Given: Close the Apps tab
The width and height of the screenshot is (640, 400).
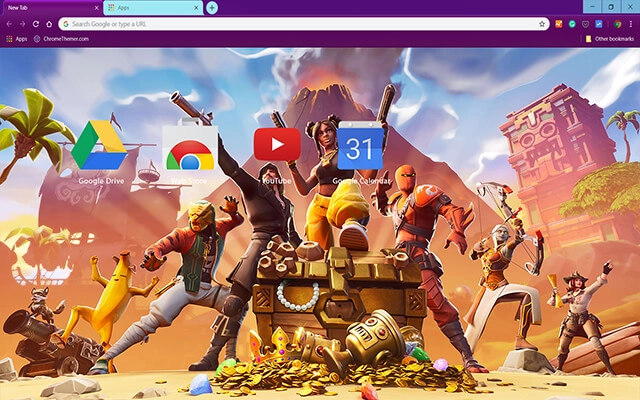Looking at the screenshot, I should click(x=196, y=8).
